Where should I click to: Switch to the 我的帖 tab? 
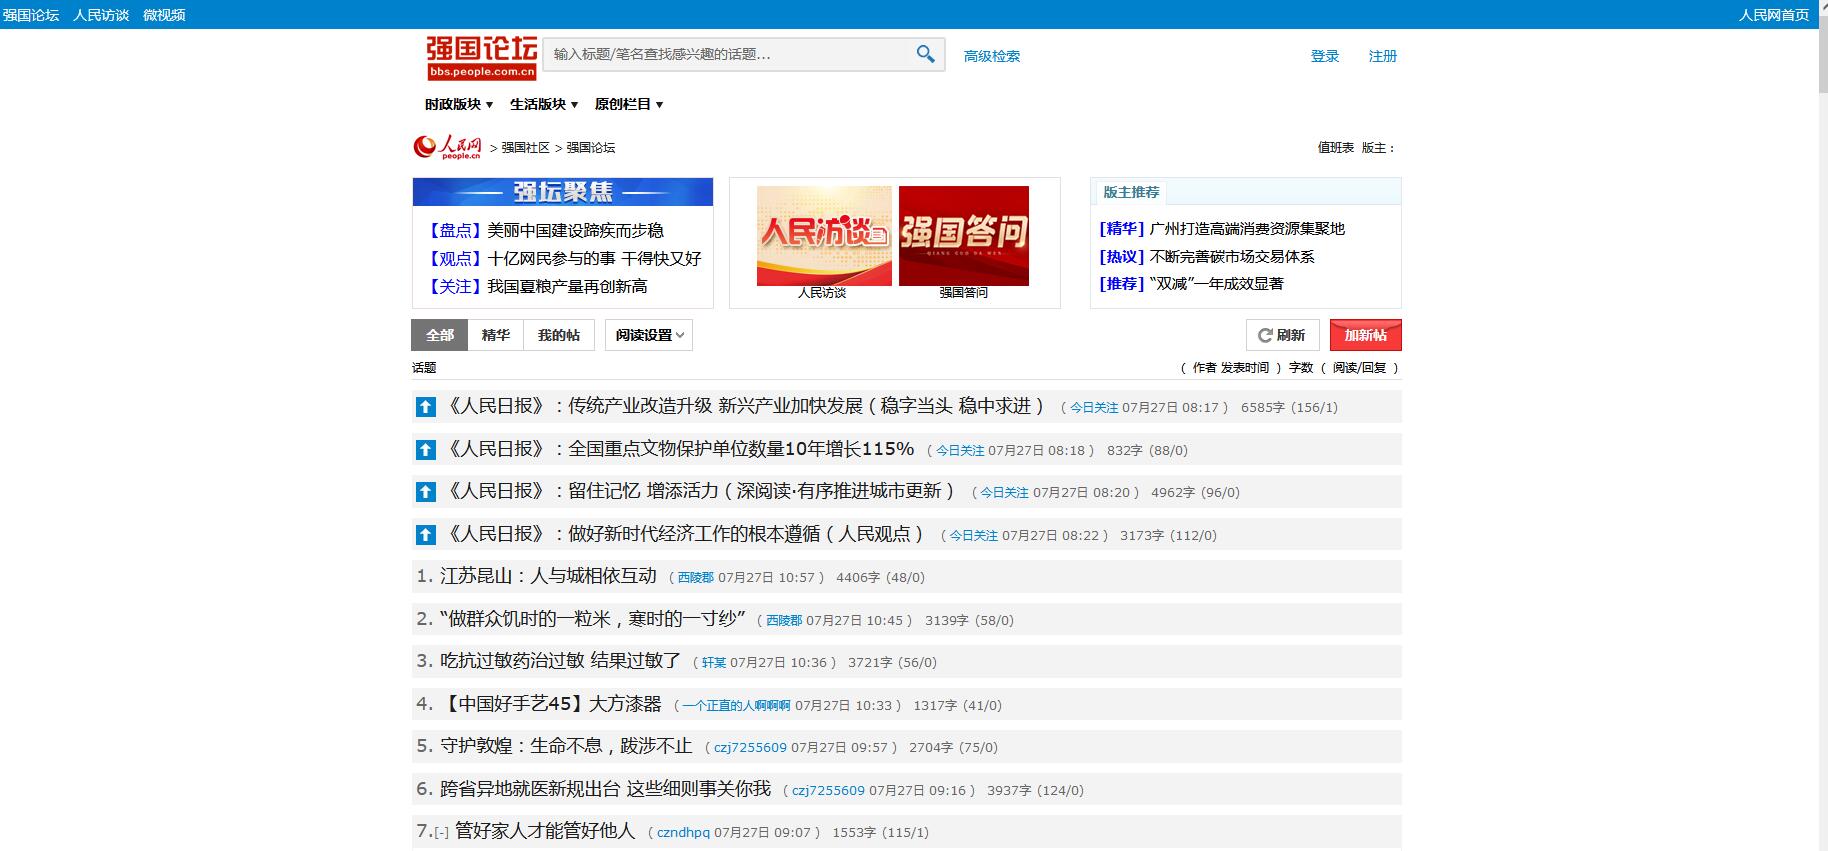558,335
